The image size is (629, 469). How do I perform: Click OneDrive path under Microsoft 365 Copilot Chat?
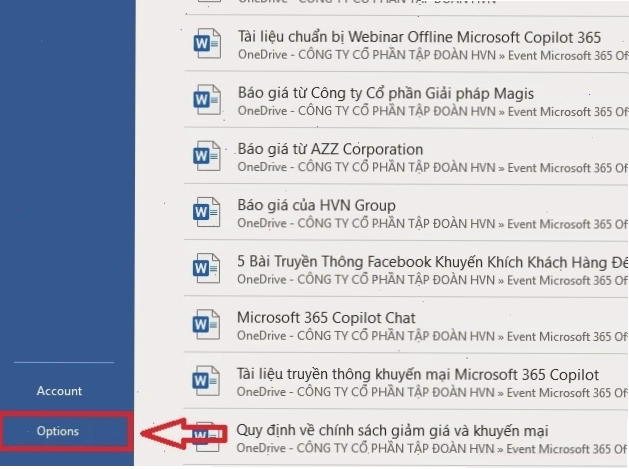click(x=432, y=336)
